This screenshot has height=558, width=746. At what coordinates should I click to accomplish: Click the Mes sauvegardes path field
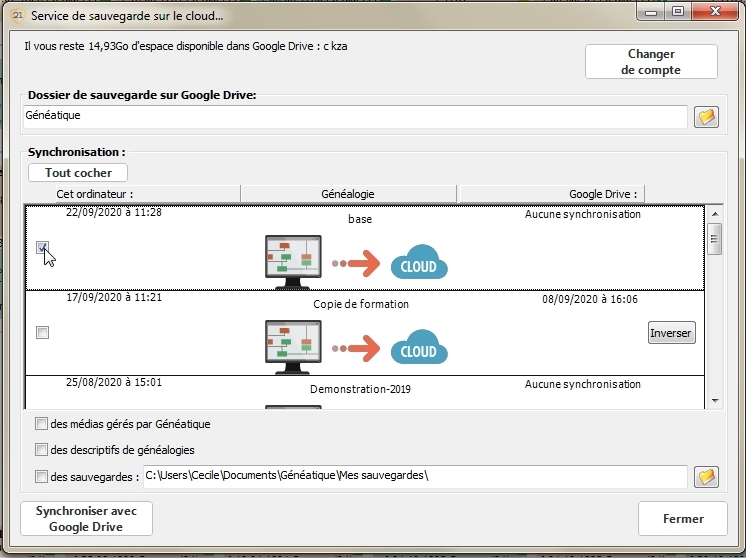coord(415,477)
